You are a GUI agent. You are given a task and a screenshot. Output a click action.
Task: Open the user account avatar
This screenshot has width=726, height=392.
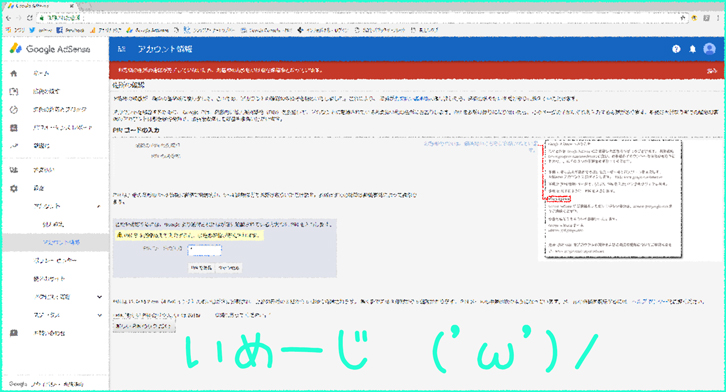tap(709, 49)
